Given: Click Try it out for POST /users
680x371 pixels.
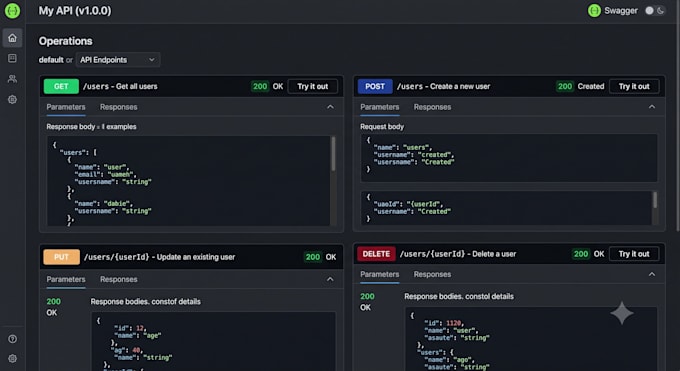Looking at the screenshot, I should tap(634, 86).
